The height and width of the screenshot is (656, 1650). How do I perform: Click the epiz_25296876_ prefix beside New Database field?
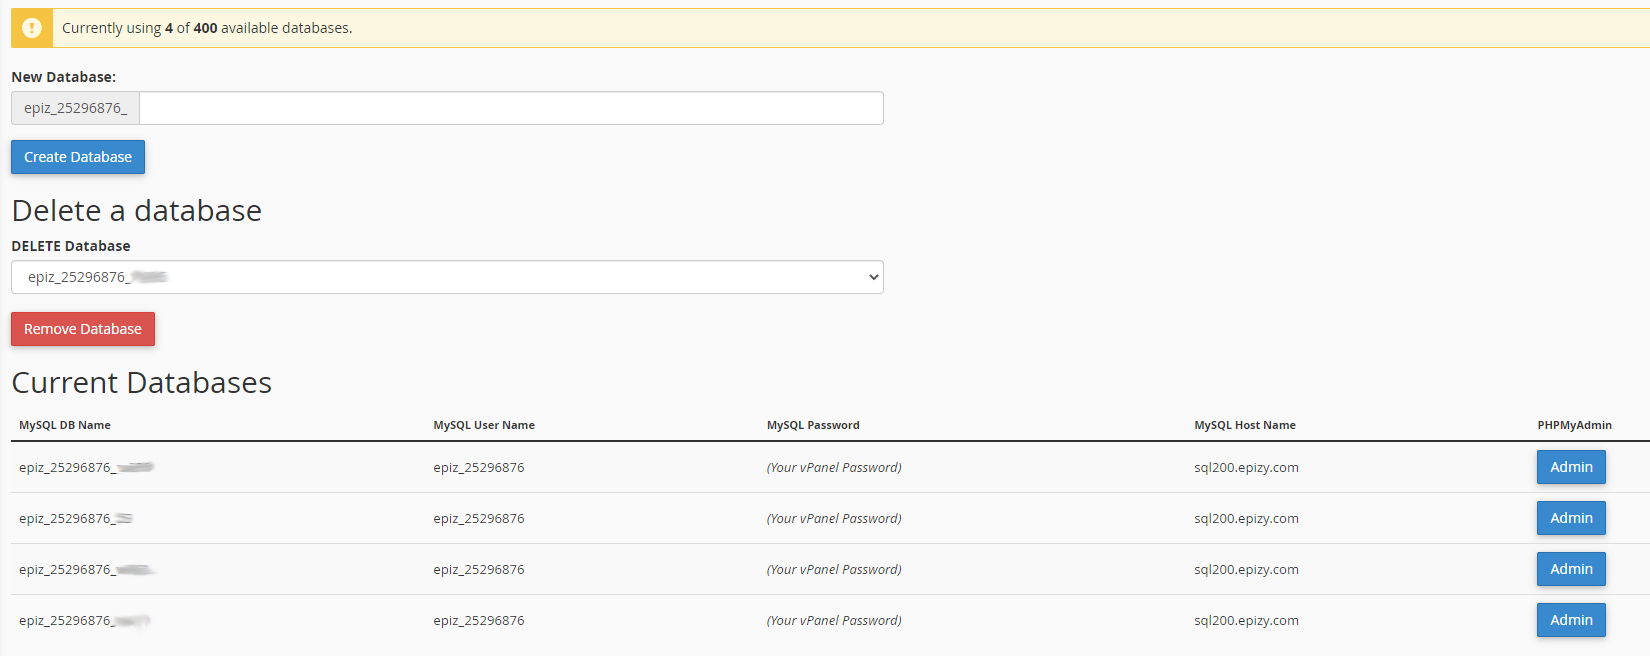coord(76,108)
